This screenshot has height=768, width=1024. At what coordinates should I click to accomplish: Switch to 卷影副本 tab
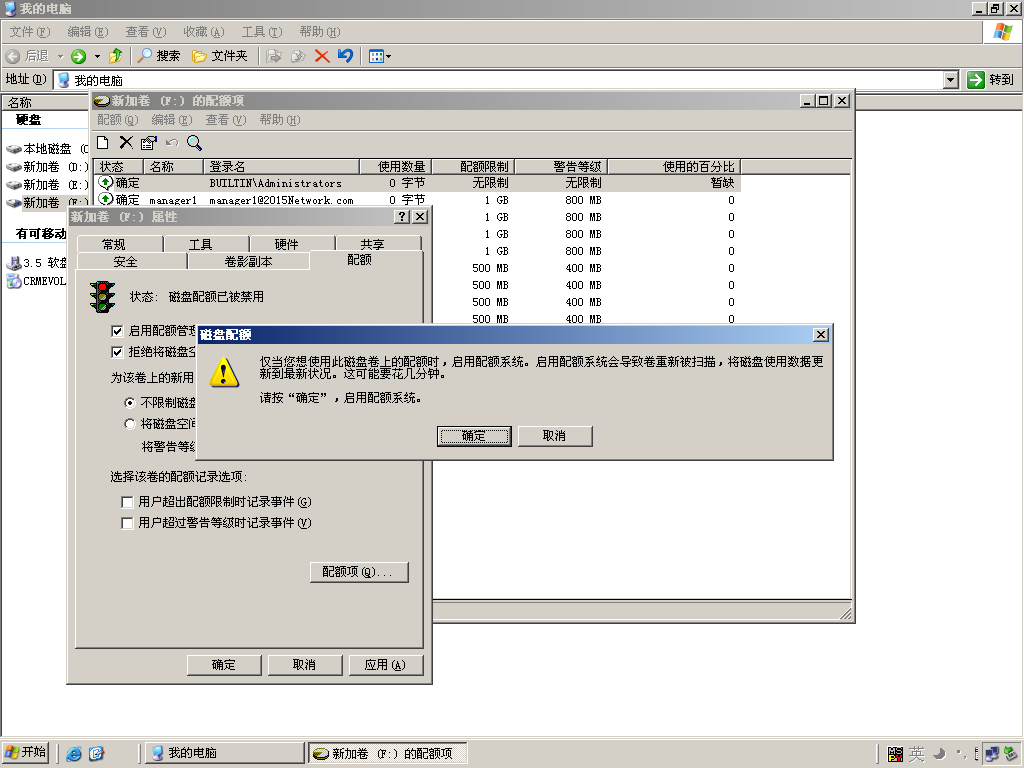click(x=248, y=262)
